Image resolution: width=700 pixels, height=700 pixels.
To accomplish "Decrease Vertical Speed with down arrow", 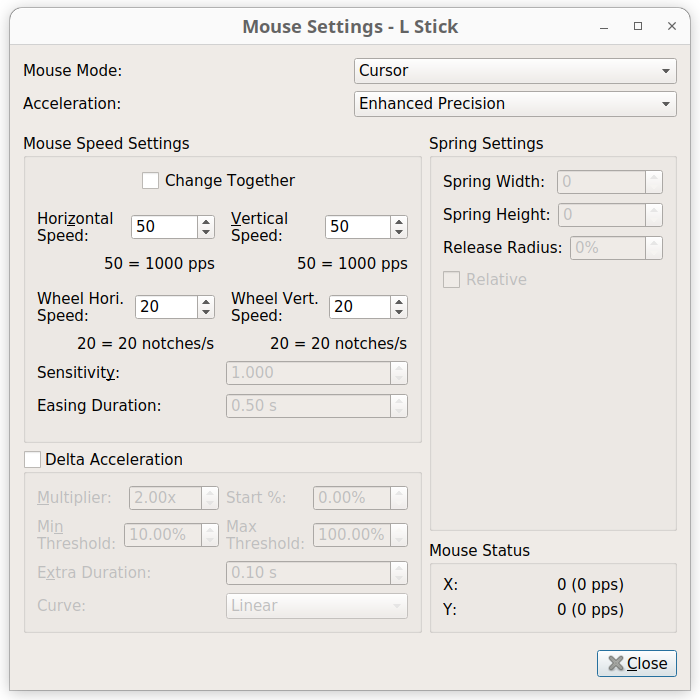I will pos(399,232).
